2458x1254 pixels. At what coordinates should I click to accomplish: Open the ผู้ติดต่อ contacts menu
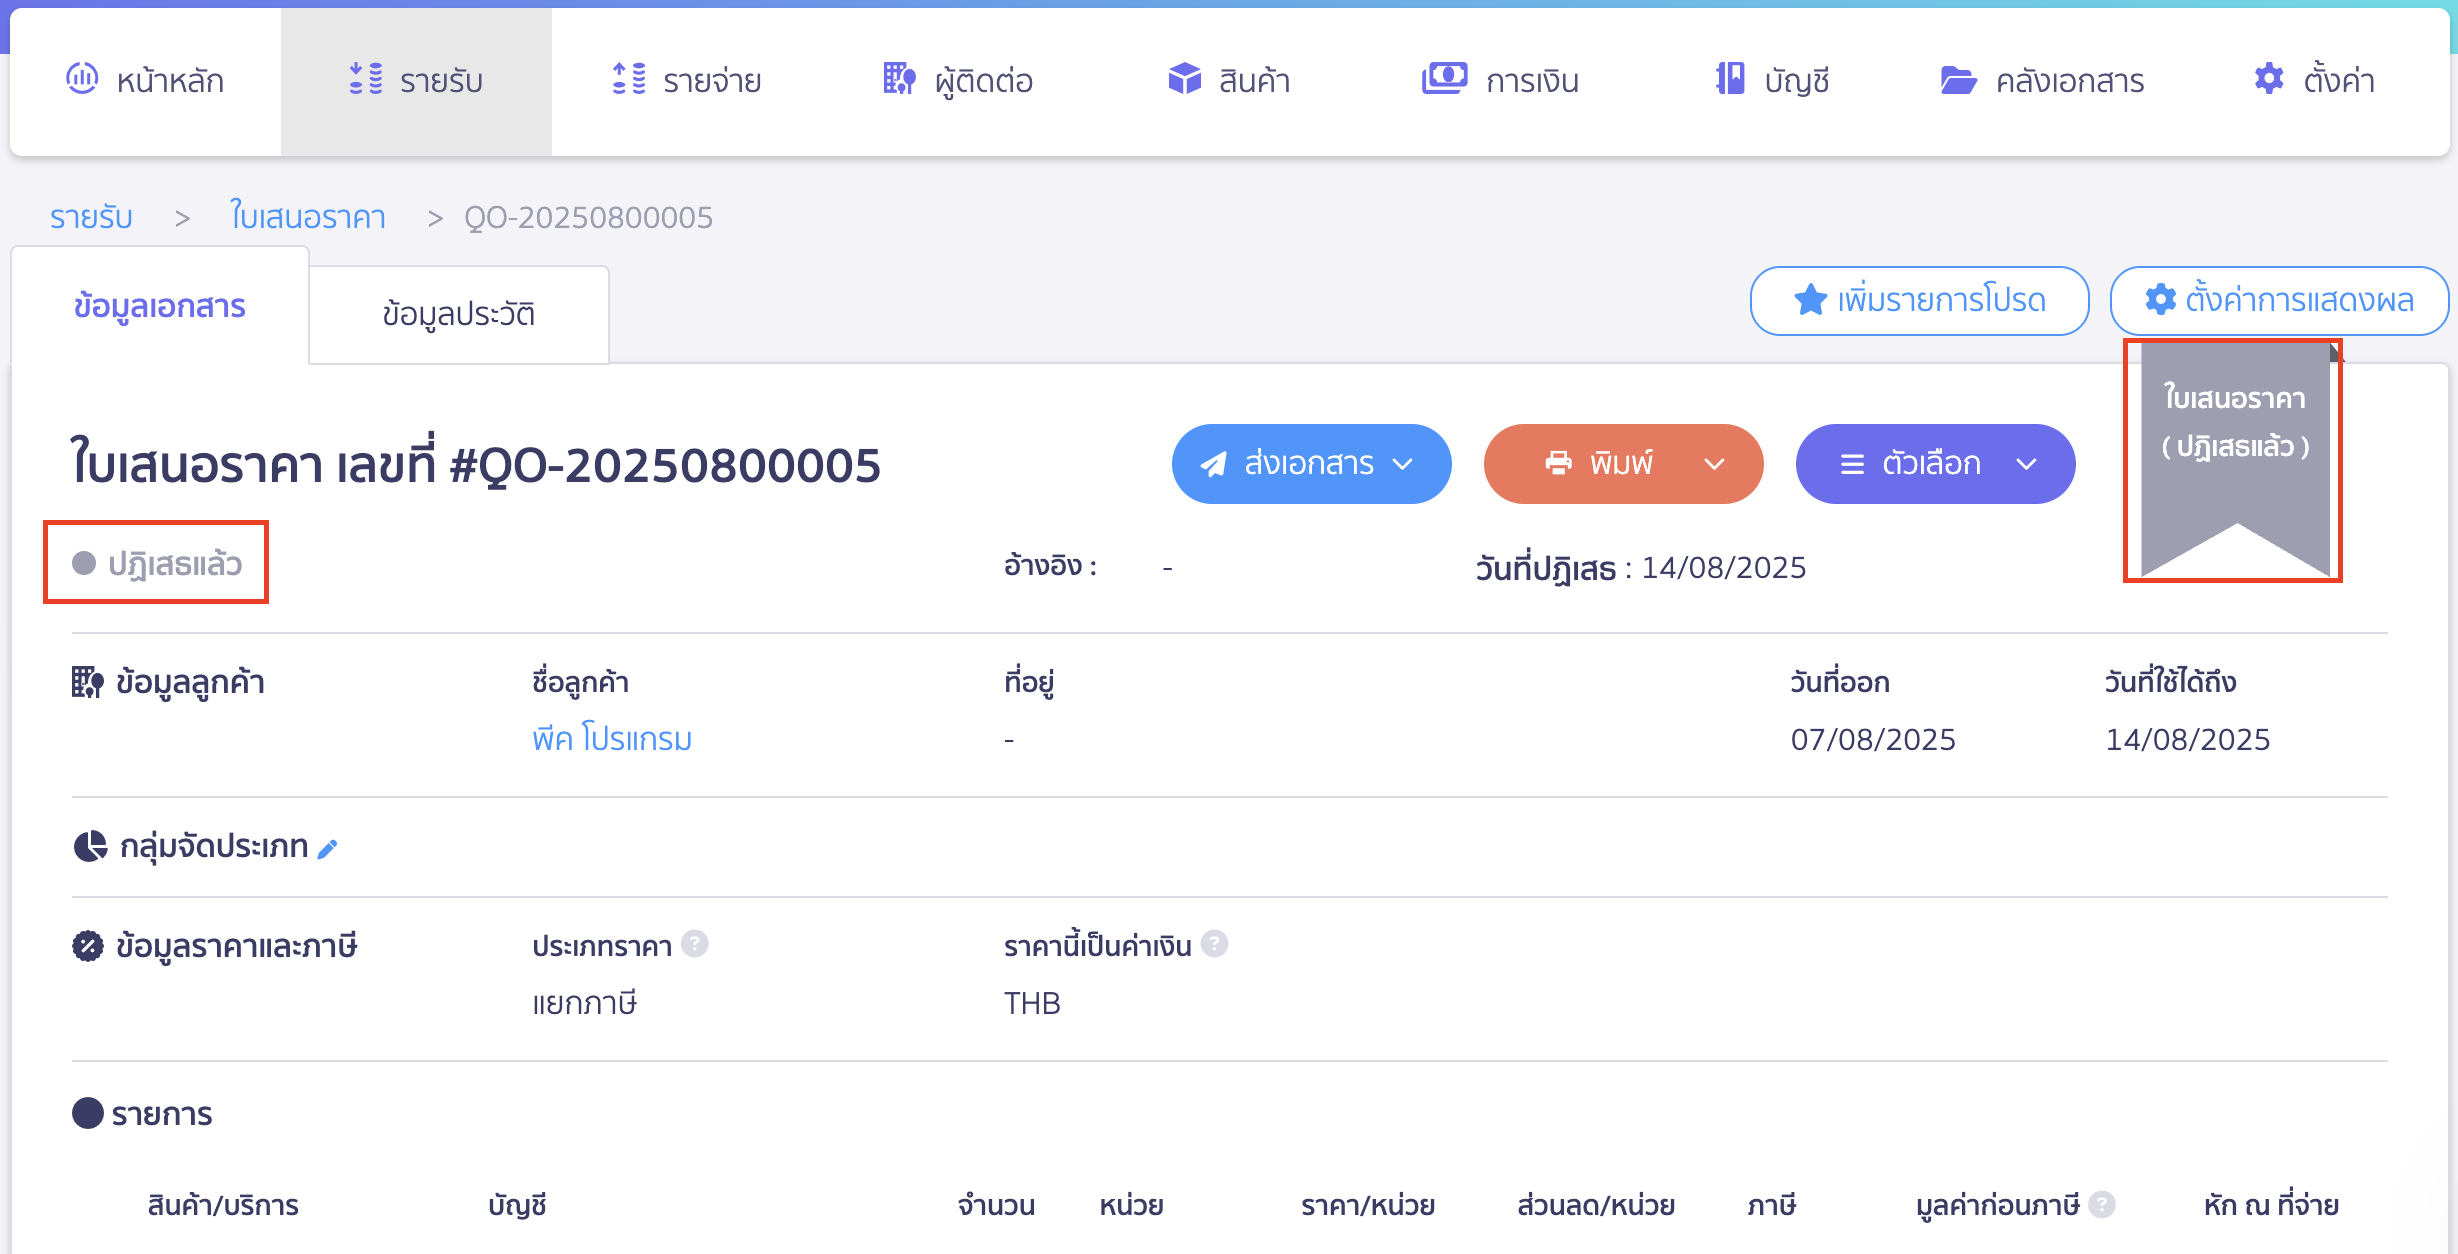click(958, 80)
